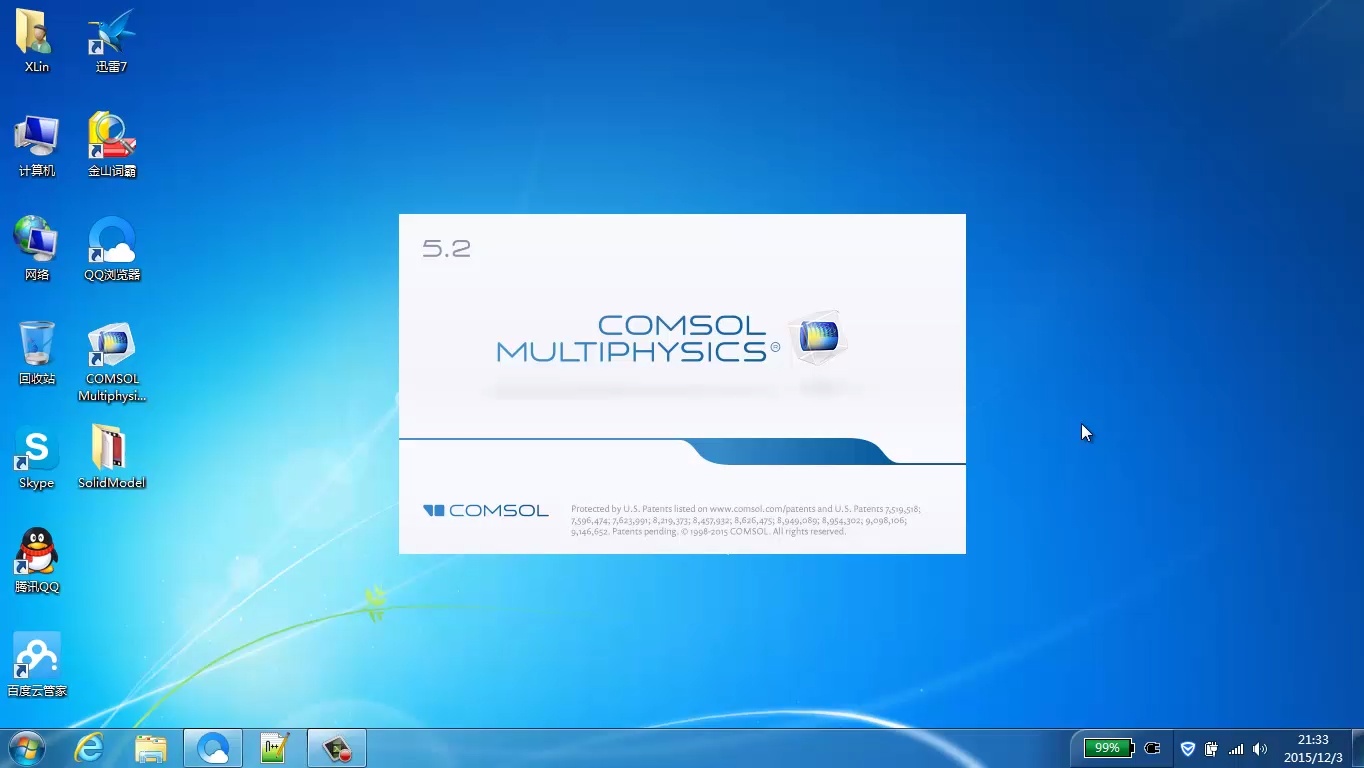
Task: Select the 百度云管家 desktop shortcut
Action: [x=37, y=658]
